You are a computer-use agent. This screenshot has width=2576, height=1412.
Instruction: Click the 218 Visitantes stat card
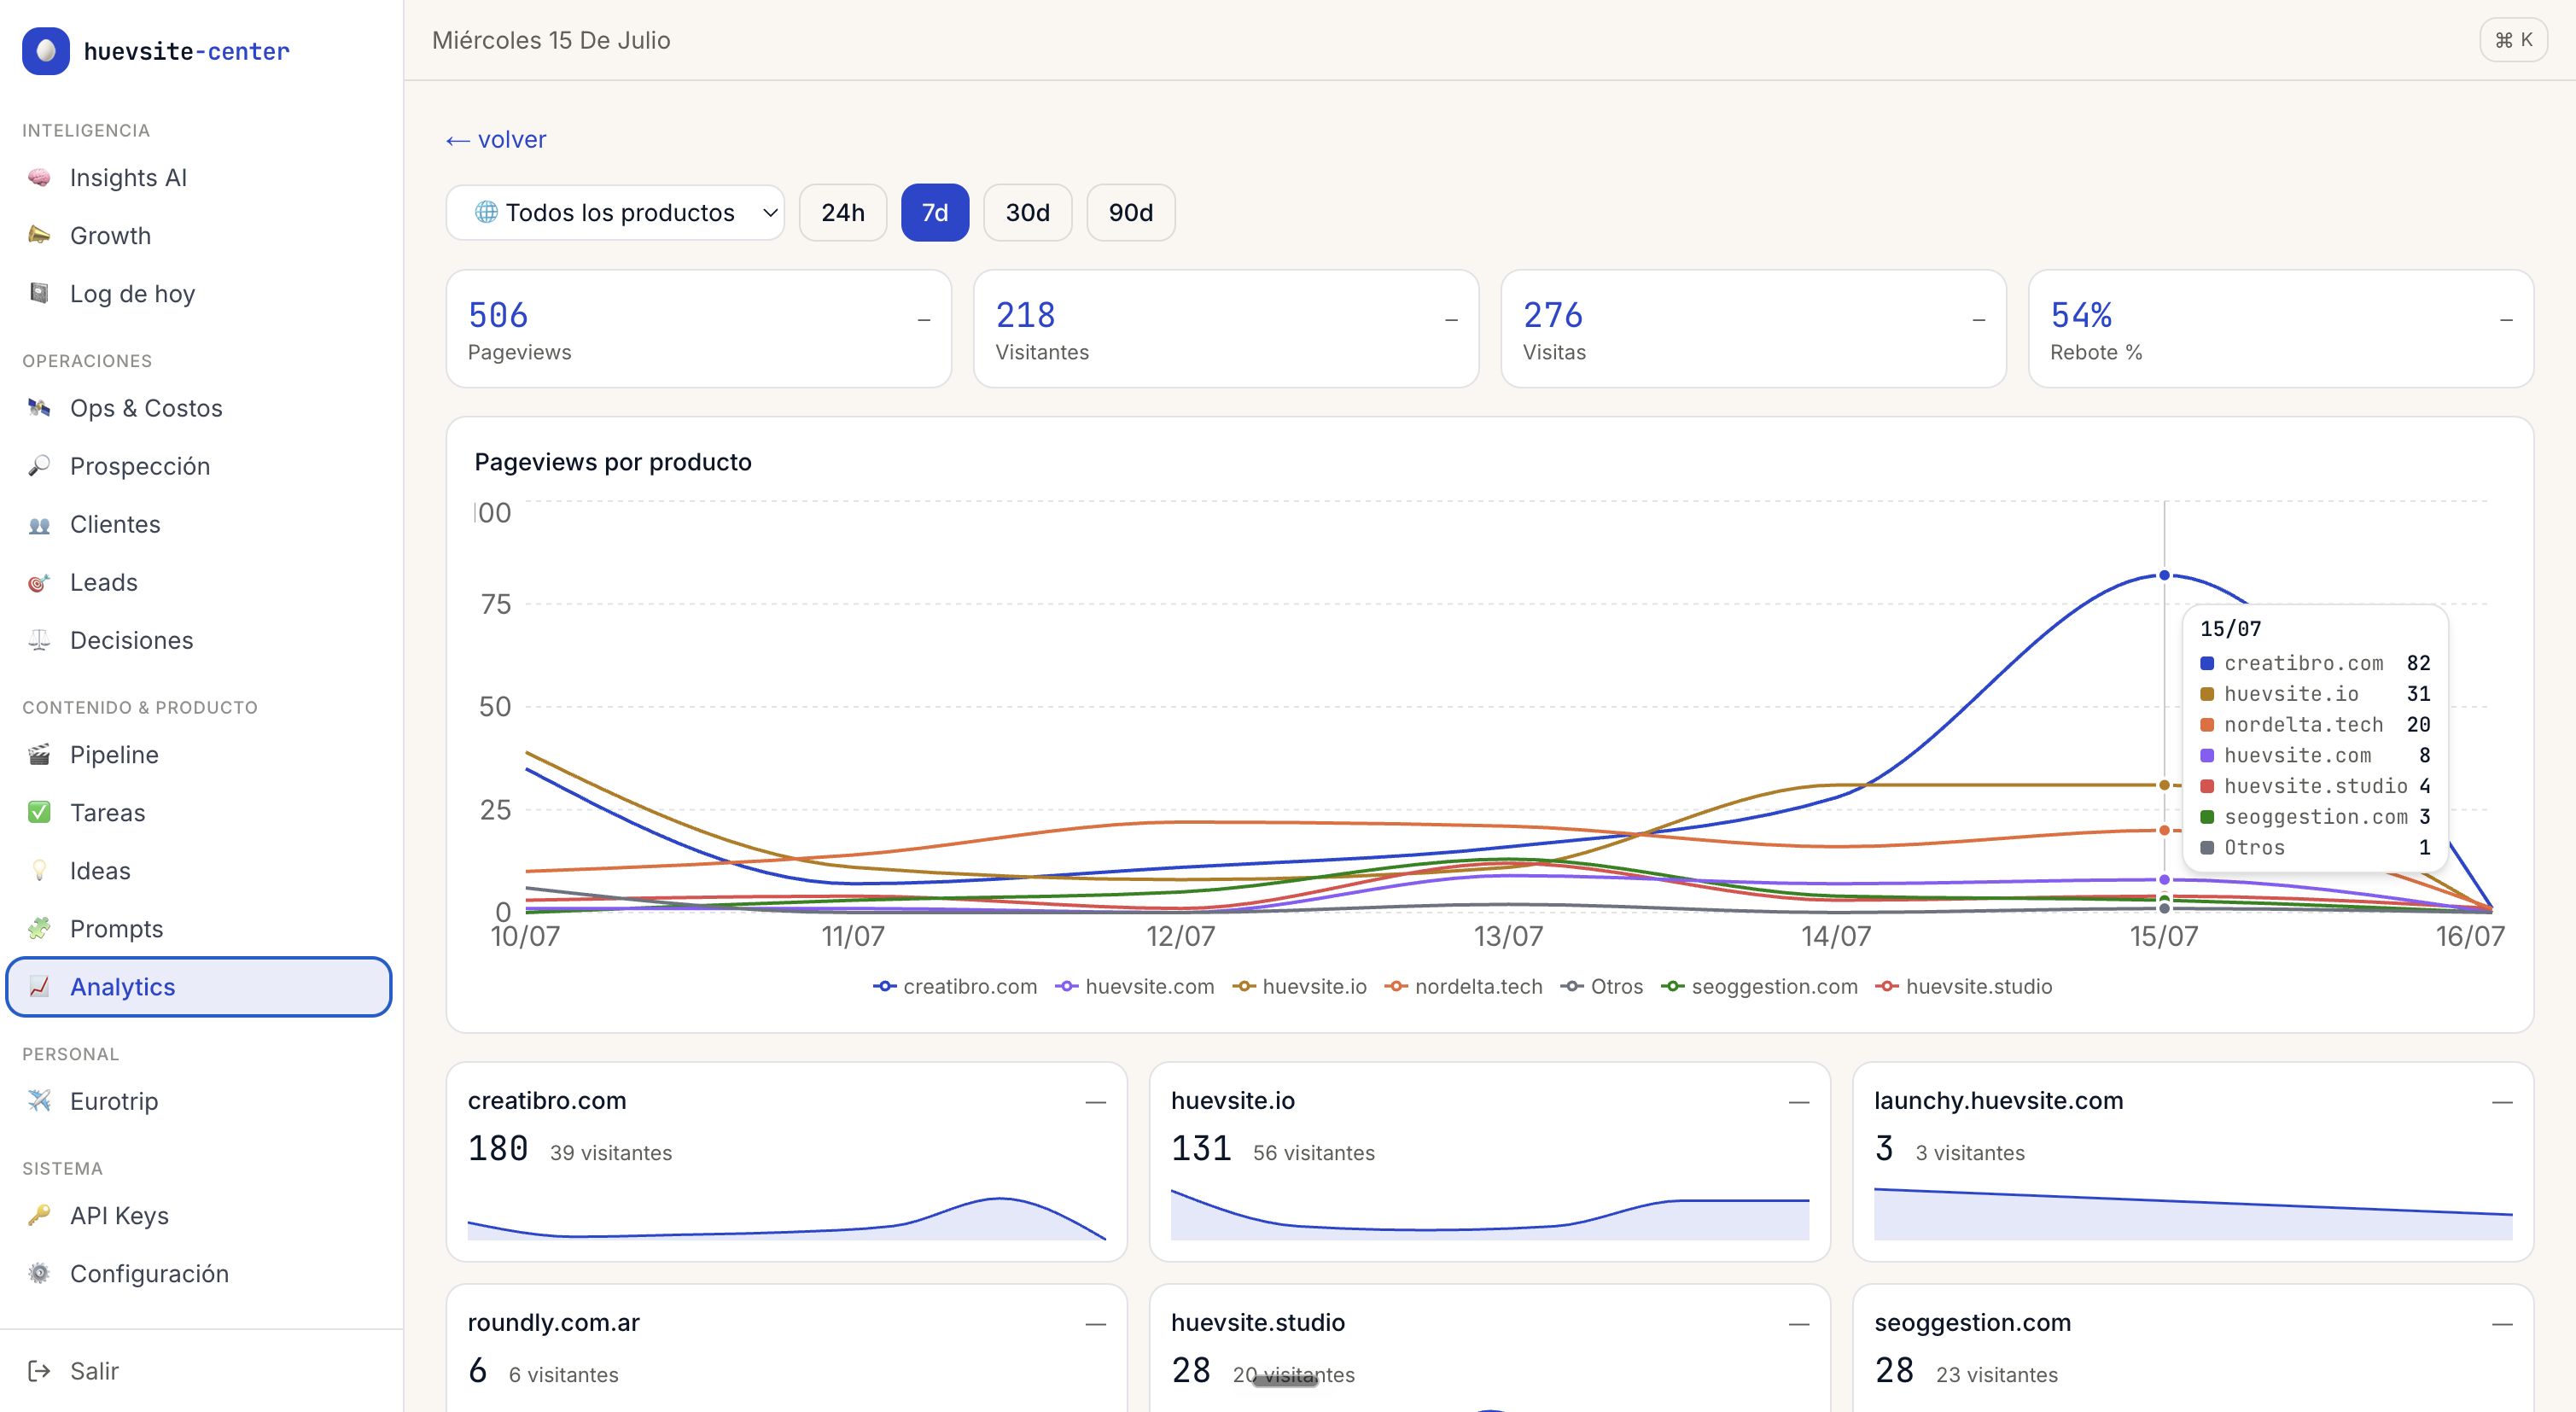(x=1226, y=328)
